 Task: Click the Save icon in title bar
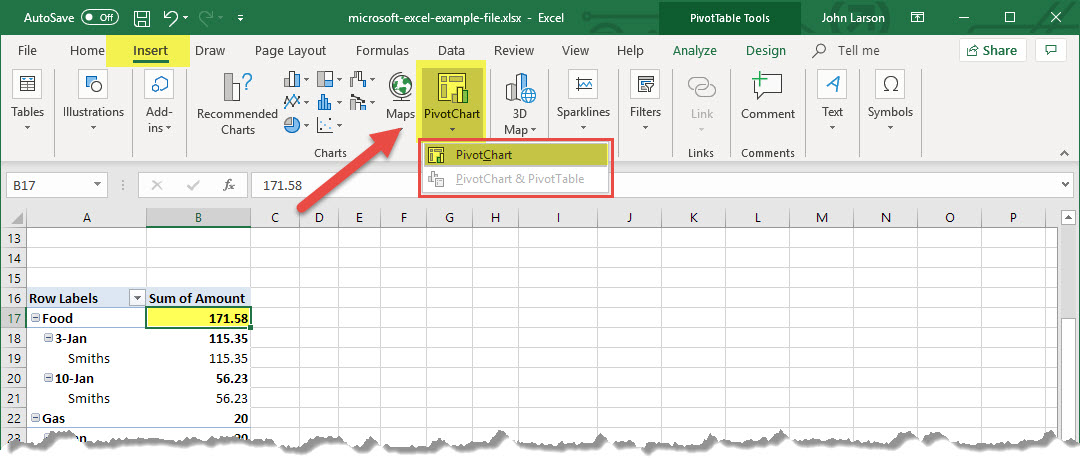[x=142, y=18]
